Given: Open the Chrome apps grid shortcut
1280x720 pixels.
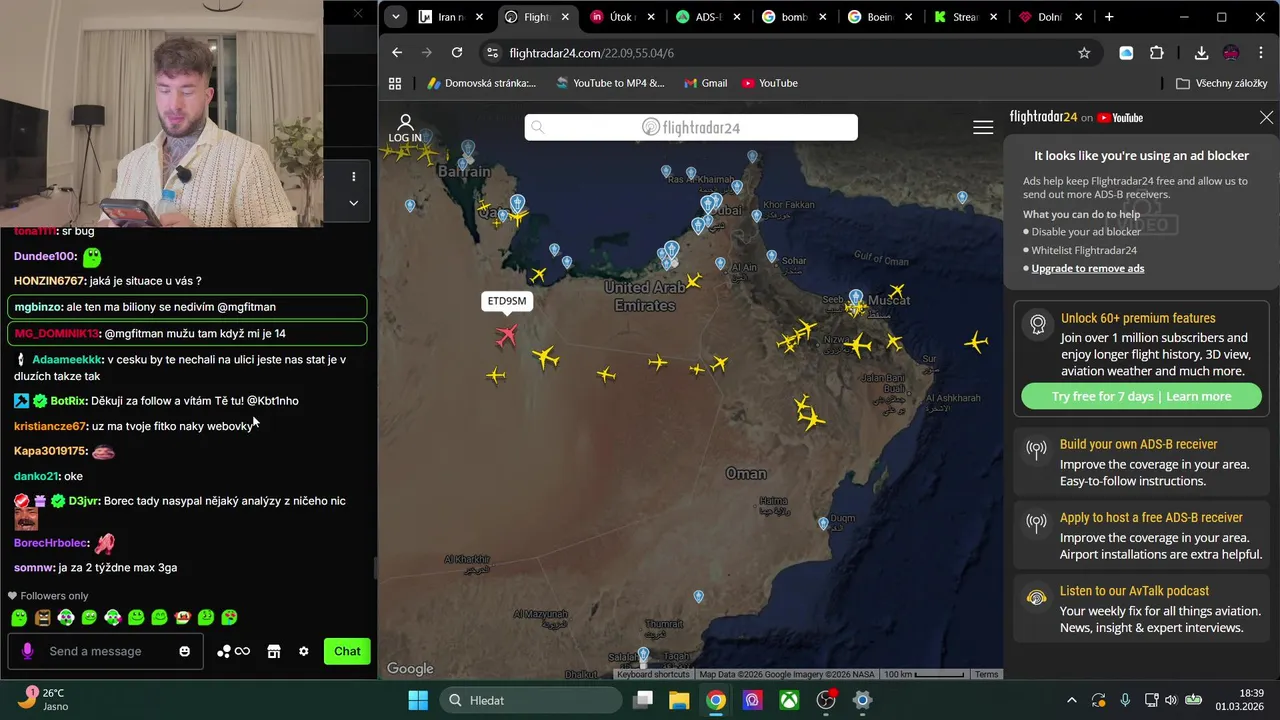Looking at the screenshot, I should point(395,83).
